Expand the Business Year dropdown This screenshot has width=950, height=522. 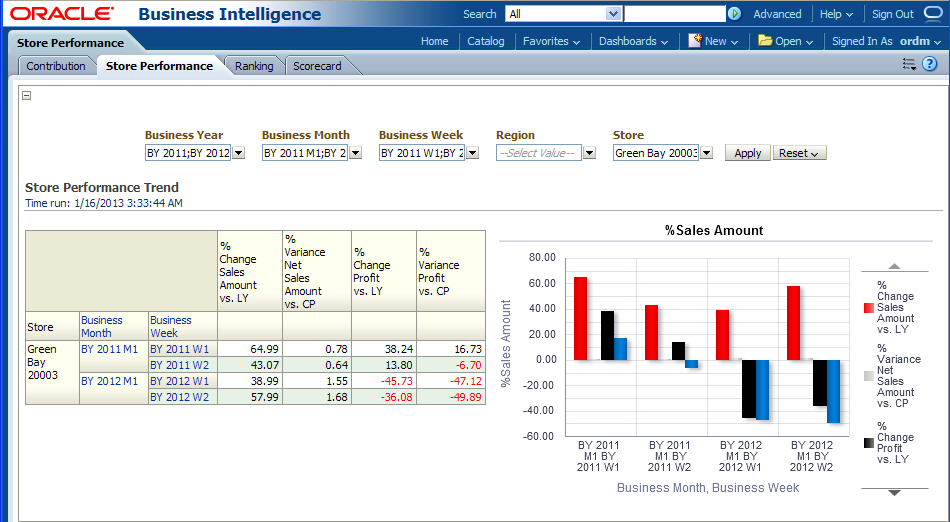point(238,153)
